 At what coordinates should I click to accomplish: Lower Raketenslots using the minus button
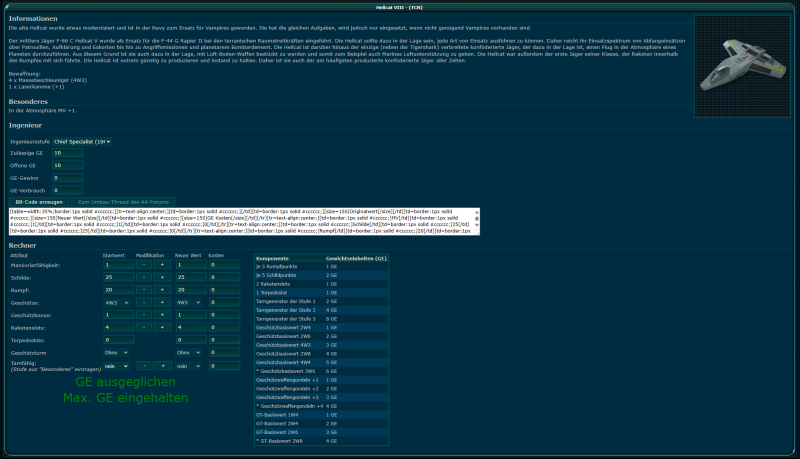(144, 327)
